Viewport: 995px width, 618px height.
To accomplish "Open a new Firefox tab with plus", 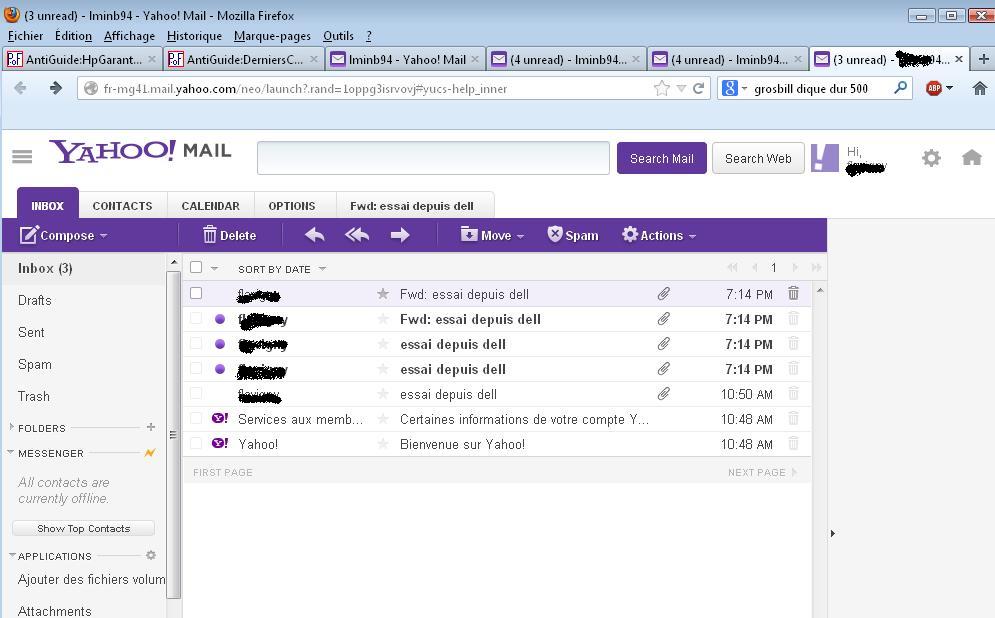I will 983,59.
